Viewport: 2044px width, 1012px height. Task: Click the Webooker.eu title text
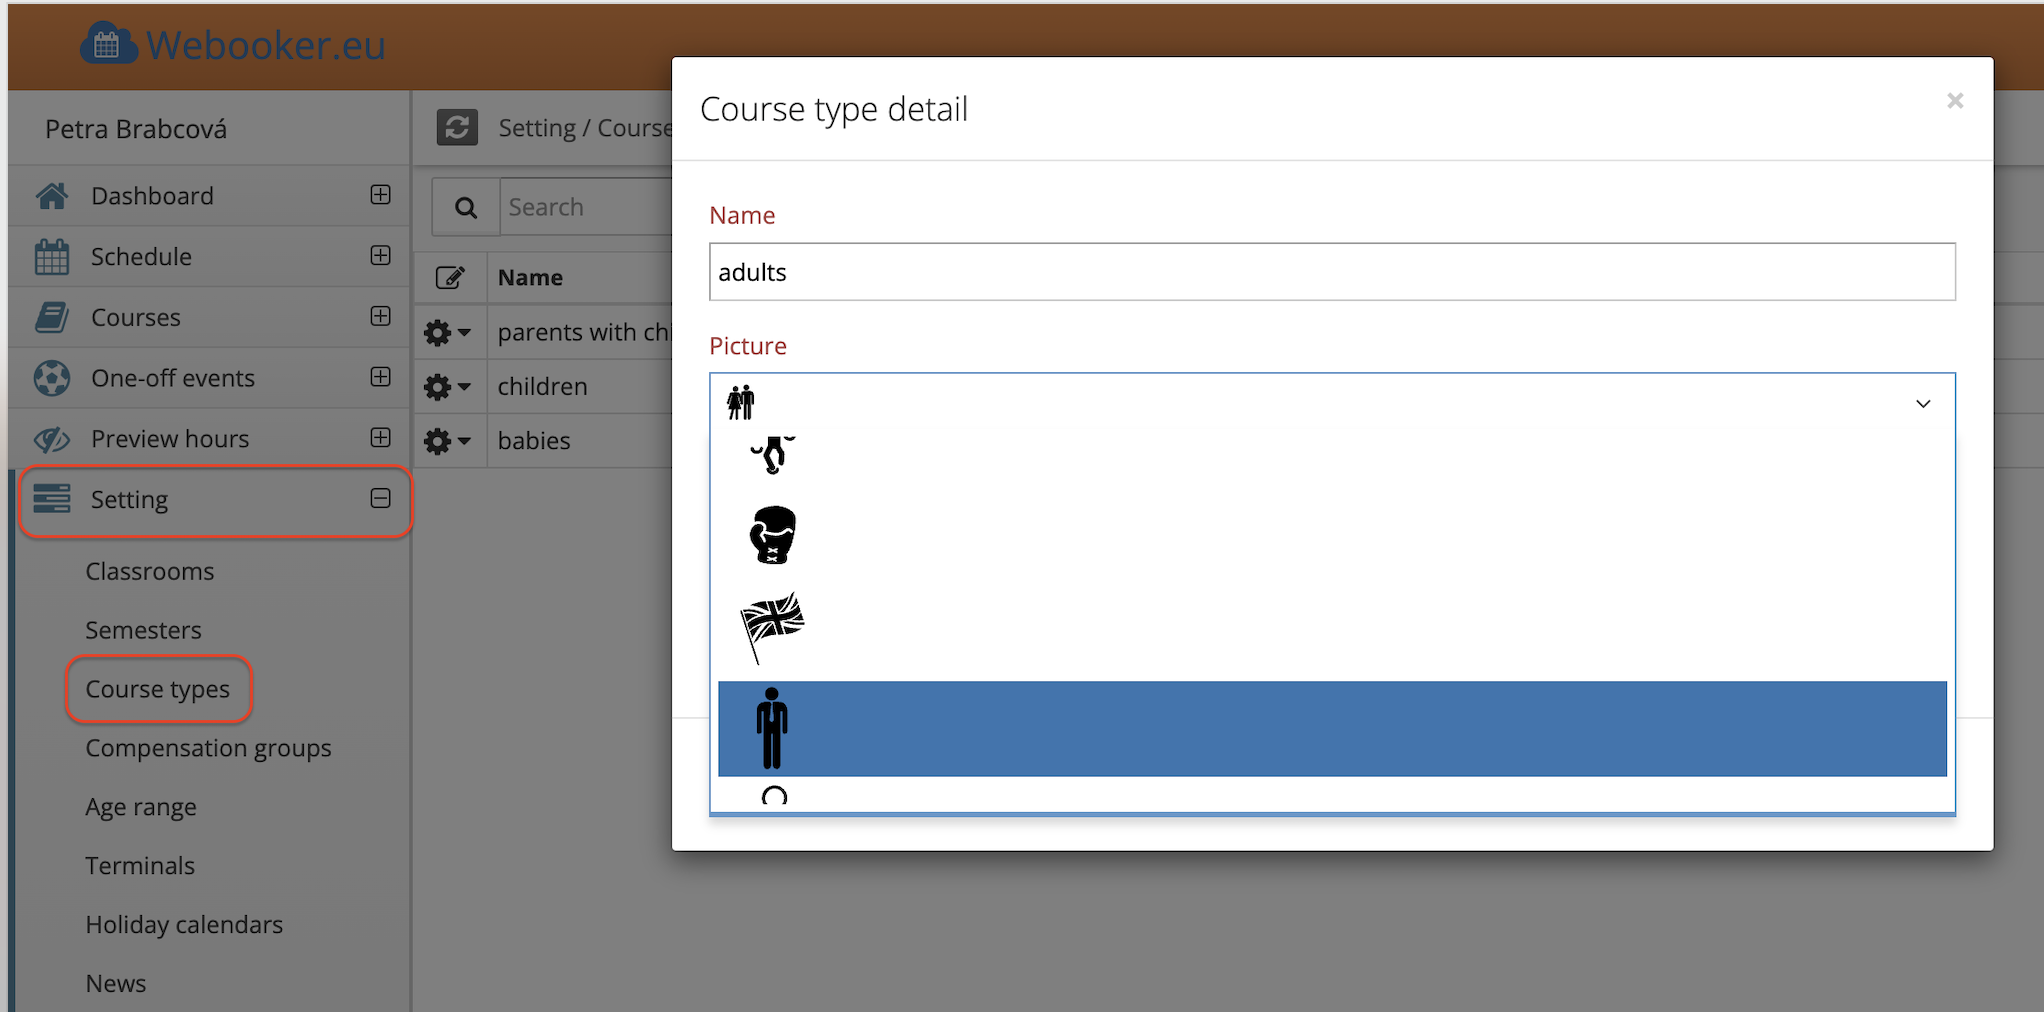[x=266, y=45]
